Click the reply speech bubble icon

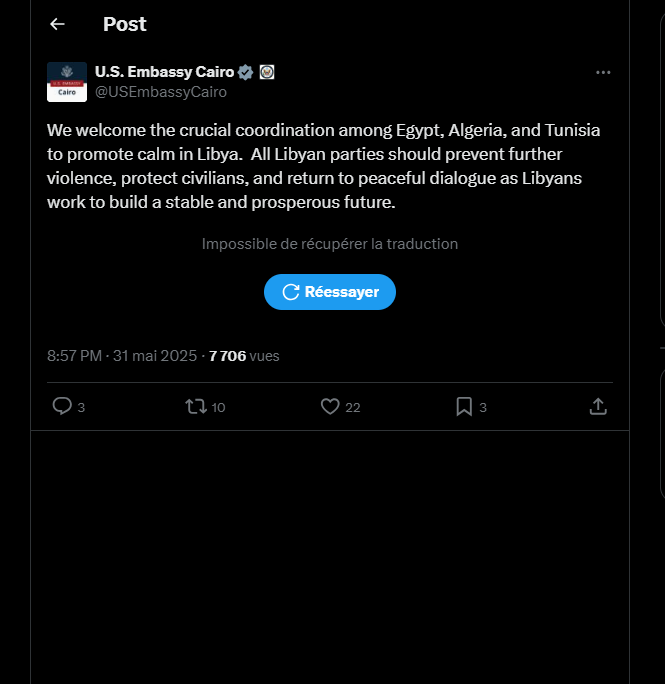[61, 406]
